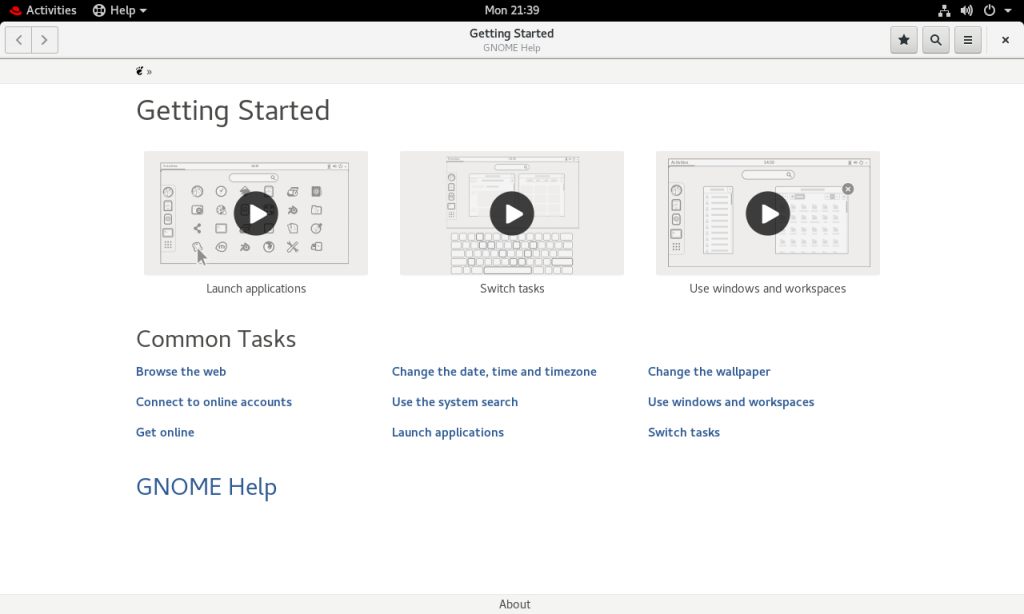Open the Change the wallpaper link
1024x614 pixels.
[x=709, y=372]
